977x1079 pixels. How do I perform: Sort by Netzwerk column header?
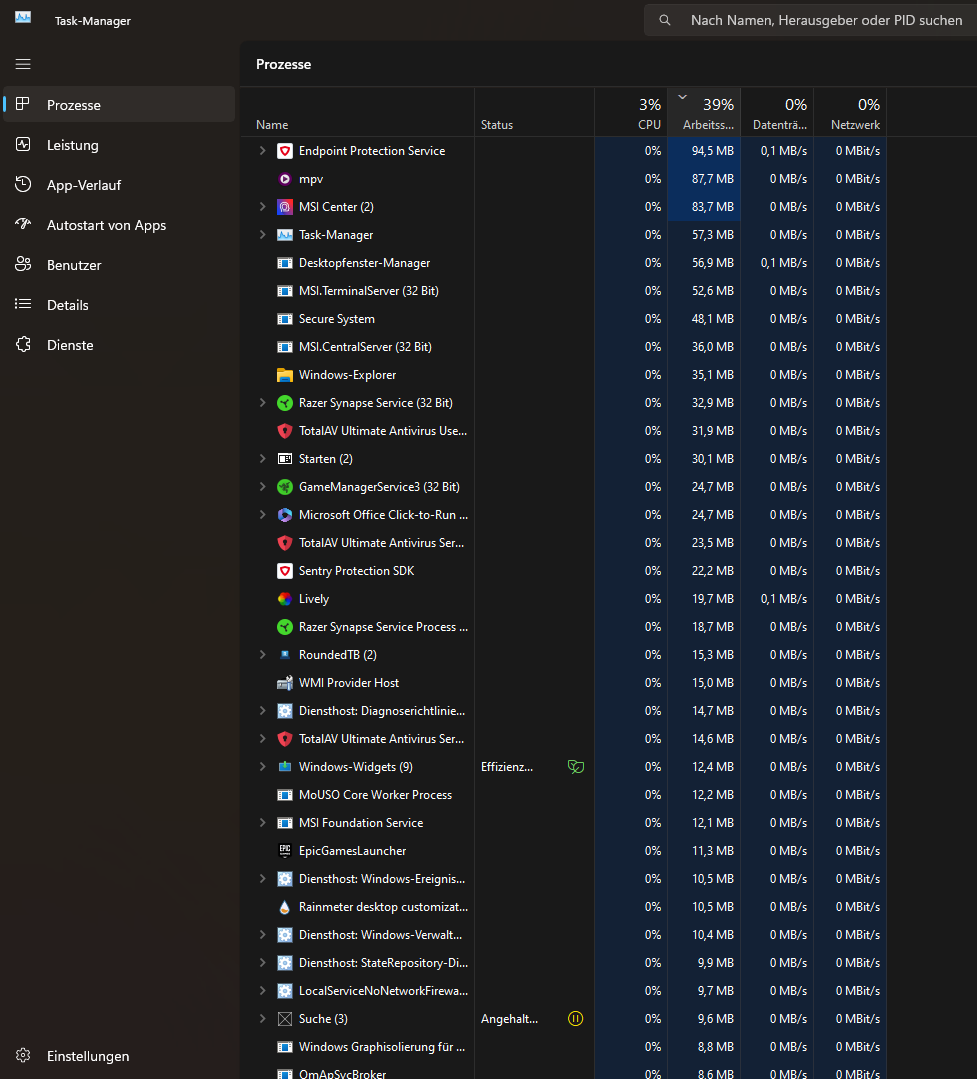[x=850, y=112]
